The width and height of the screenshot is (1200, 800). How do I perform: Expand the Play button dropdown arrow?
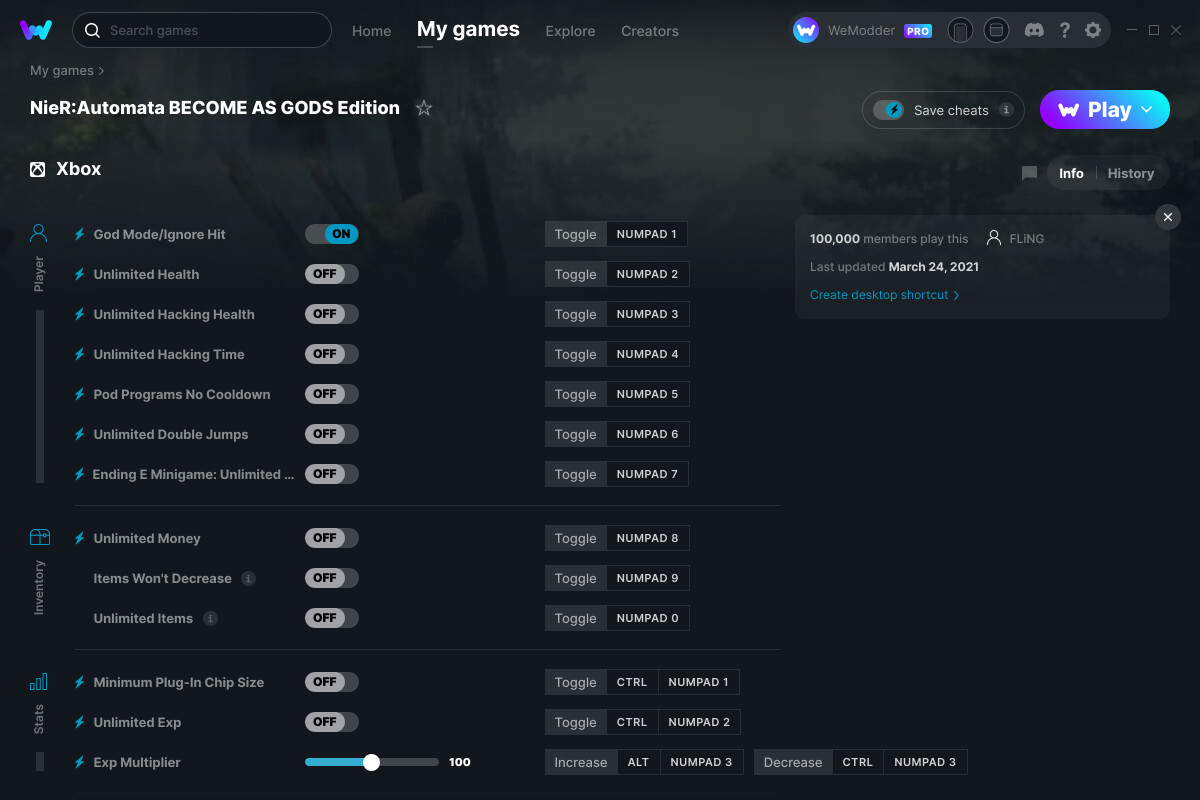[x=1147, y=110]
